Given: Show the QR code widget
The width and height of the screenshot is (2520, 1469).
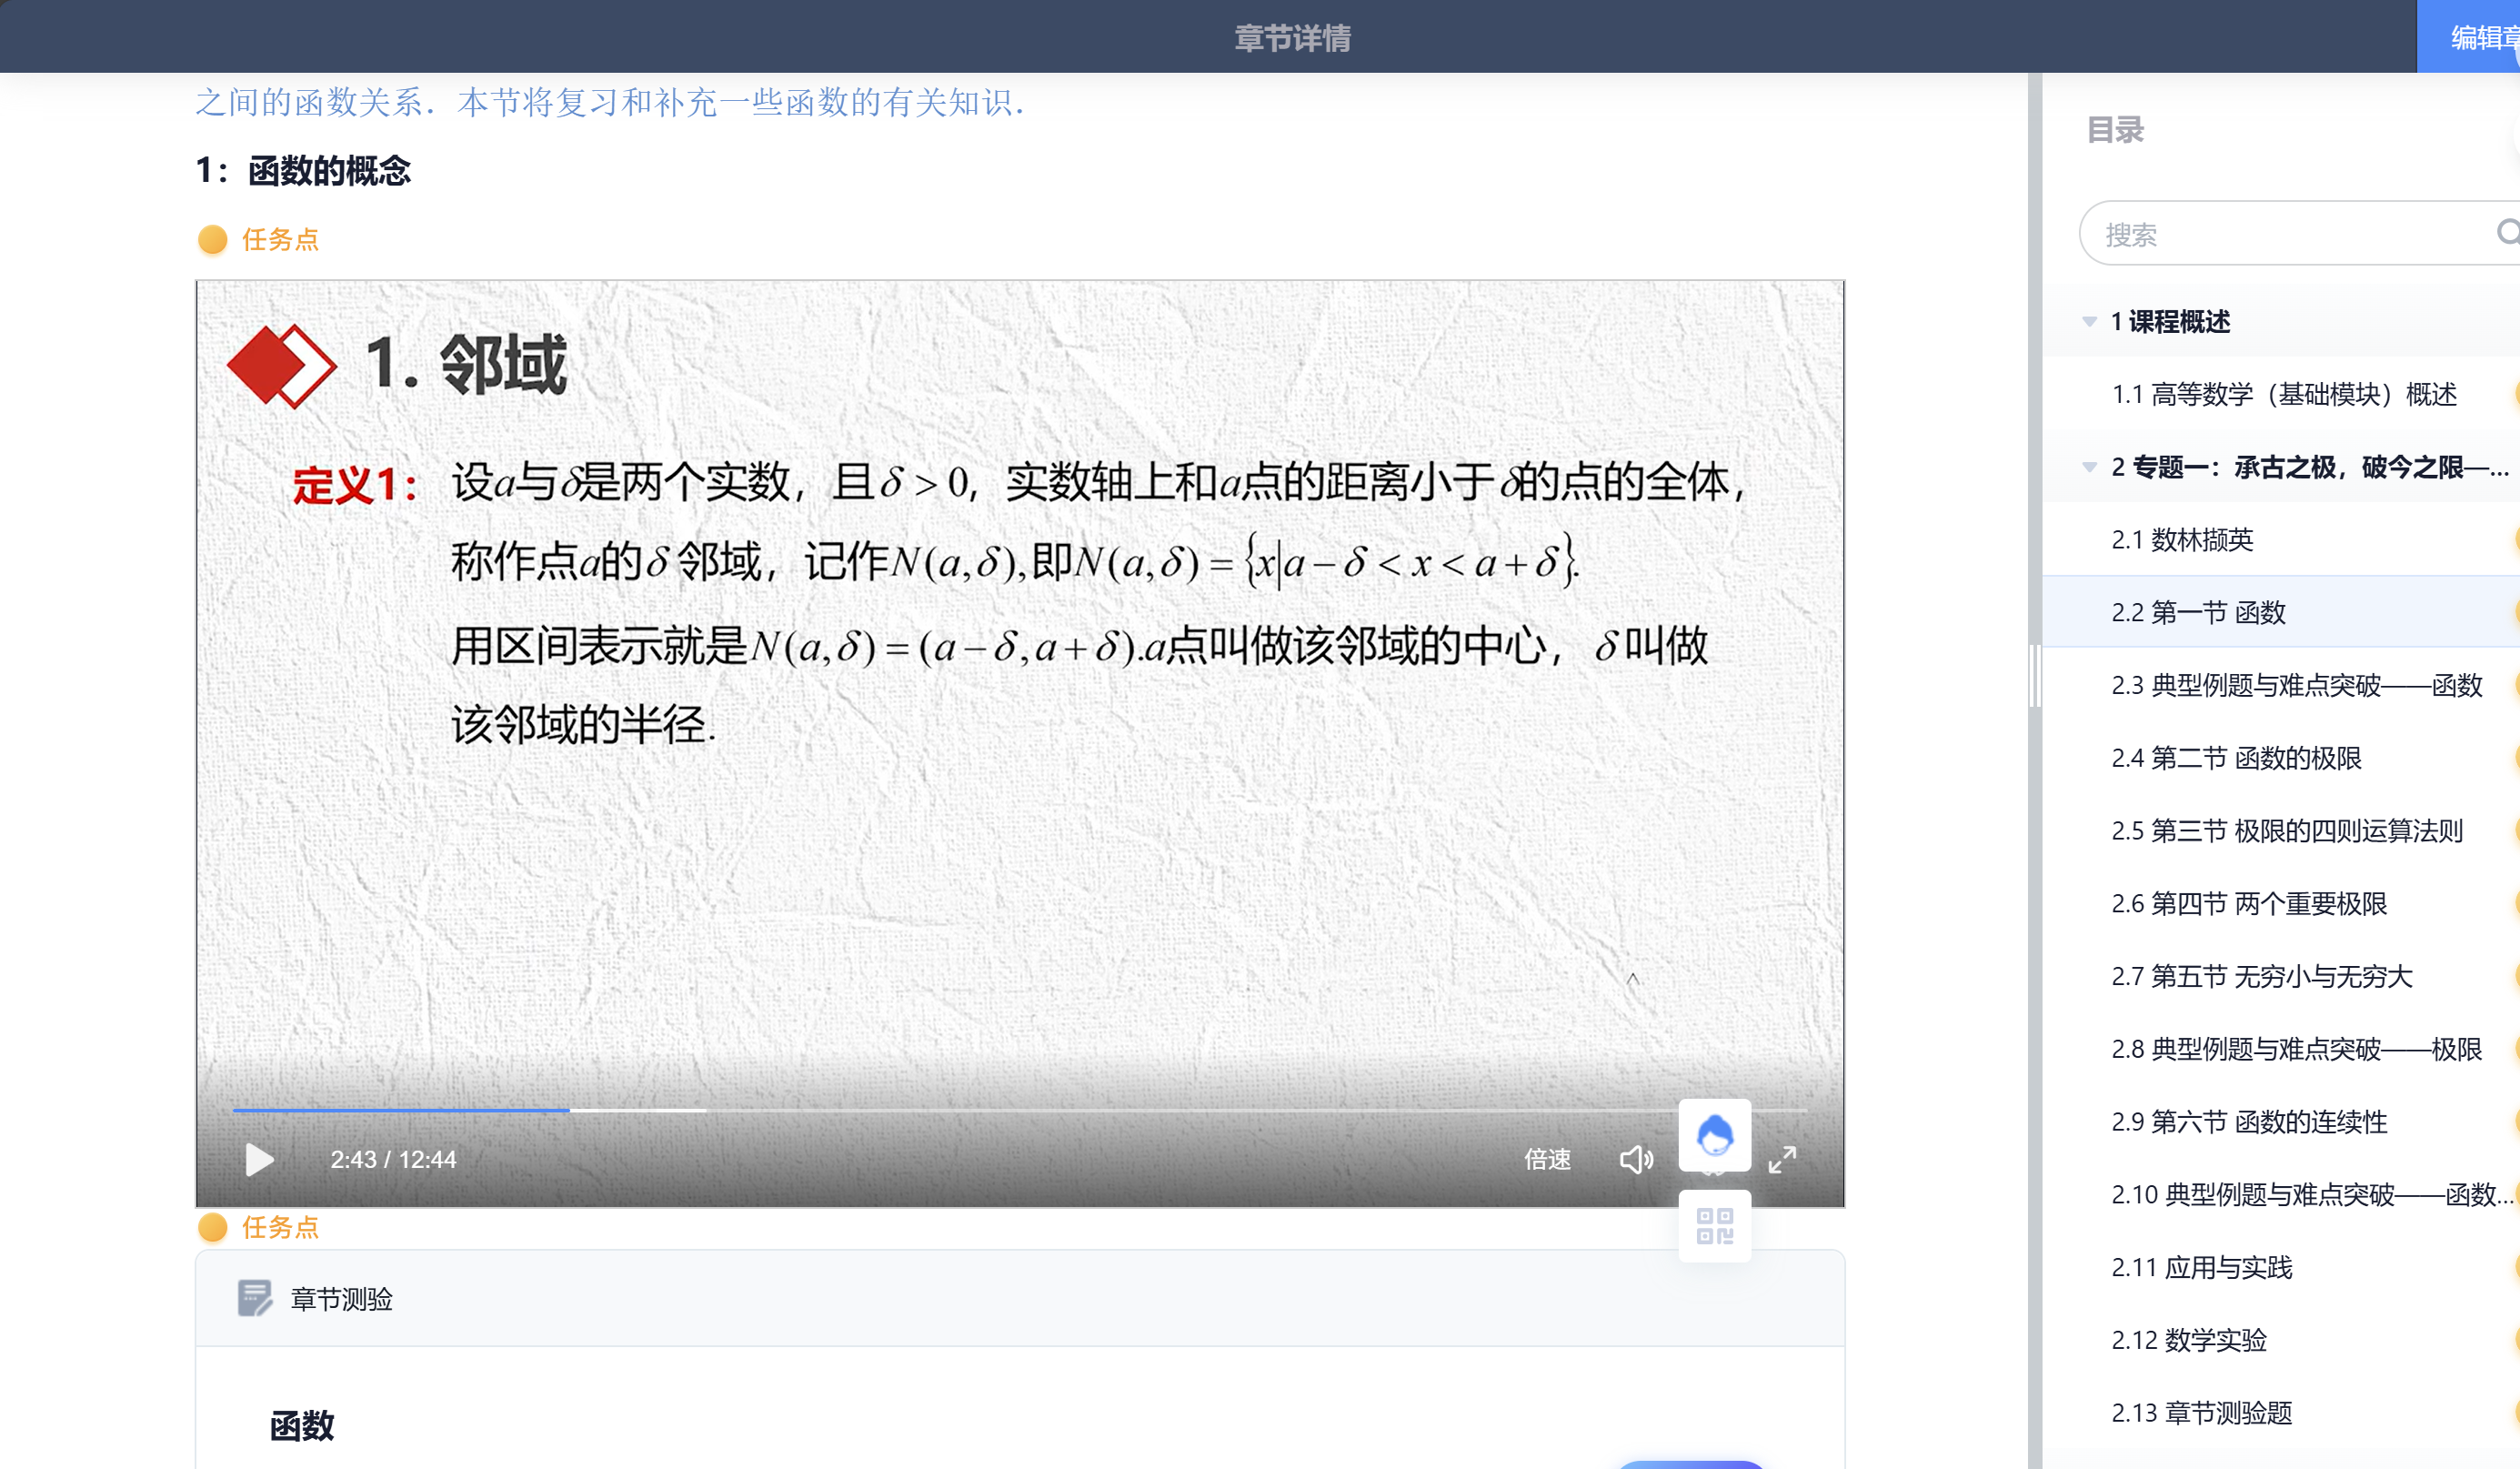Looking at the screenshot, I should point(1714,1225).
